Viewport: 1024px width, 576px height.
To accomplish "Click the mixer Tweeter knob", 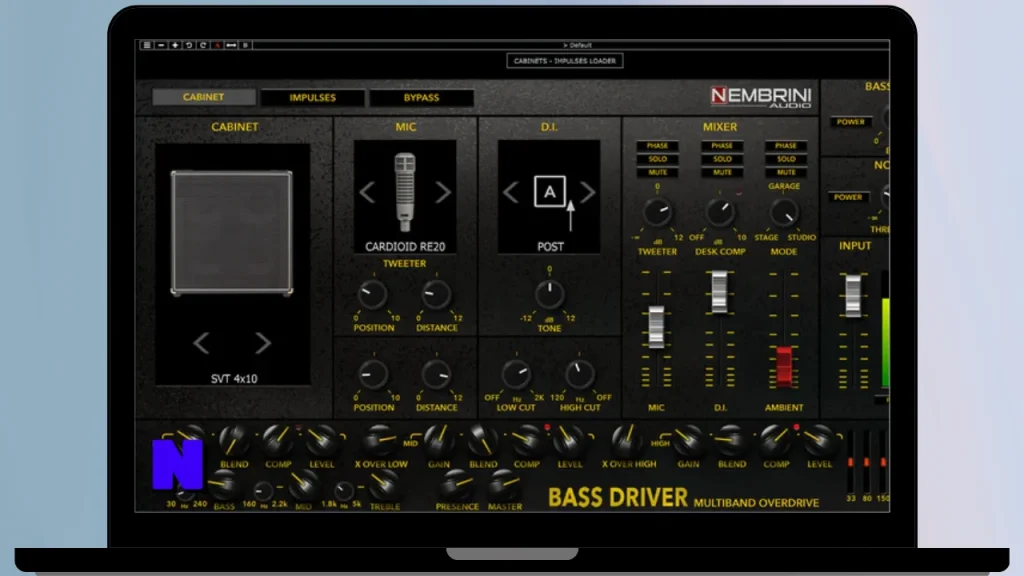I will (657, 213).
